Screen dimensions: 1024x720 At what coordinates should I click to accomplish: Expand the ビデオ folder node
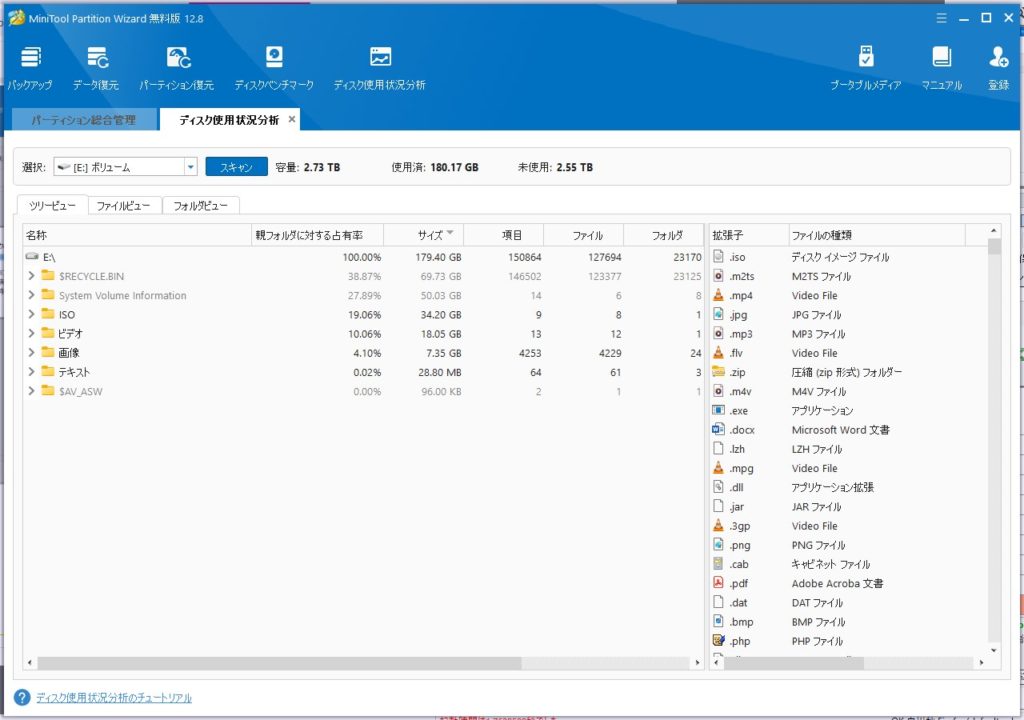(x=32, y=334)
